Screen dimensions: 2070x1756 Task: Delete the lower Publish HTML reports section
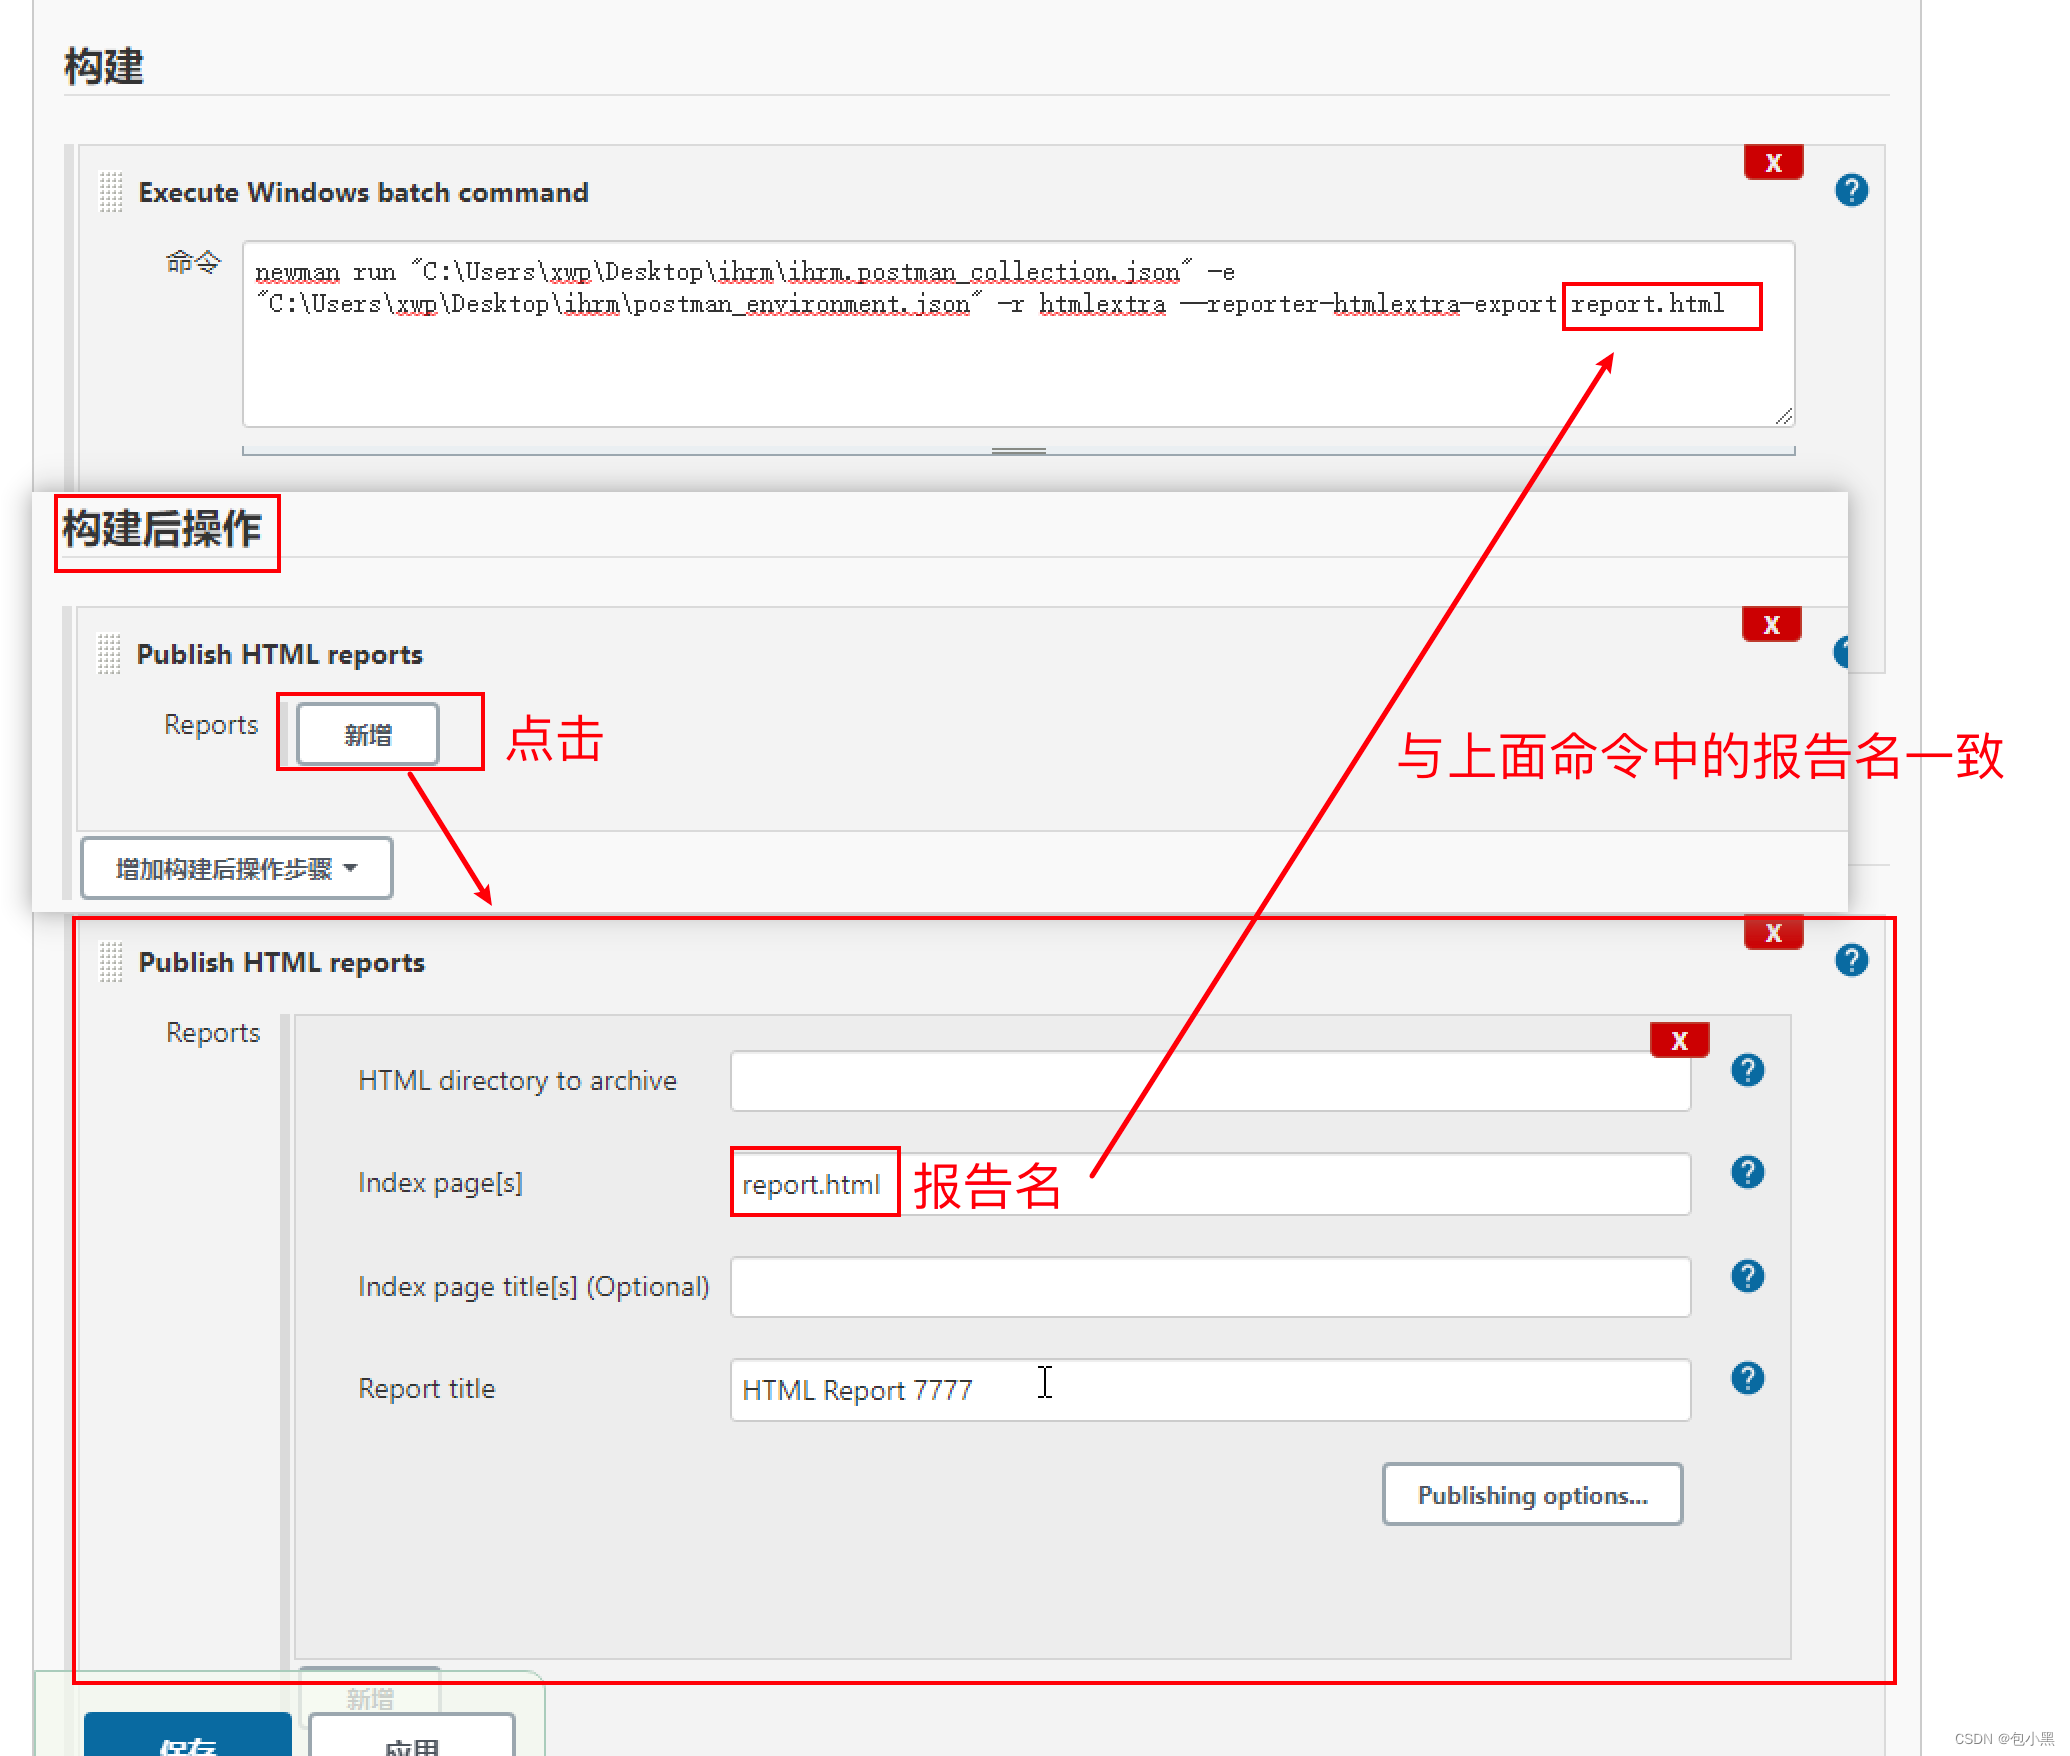point(1773,932)
